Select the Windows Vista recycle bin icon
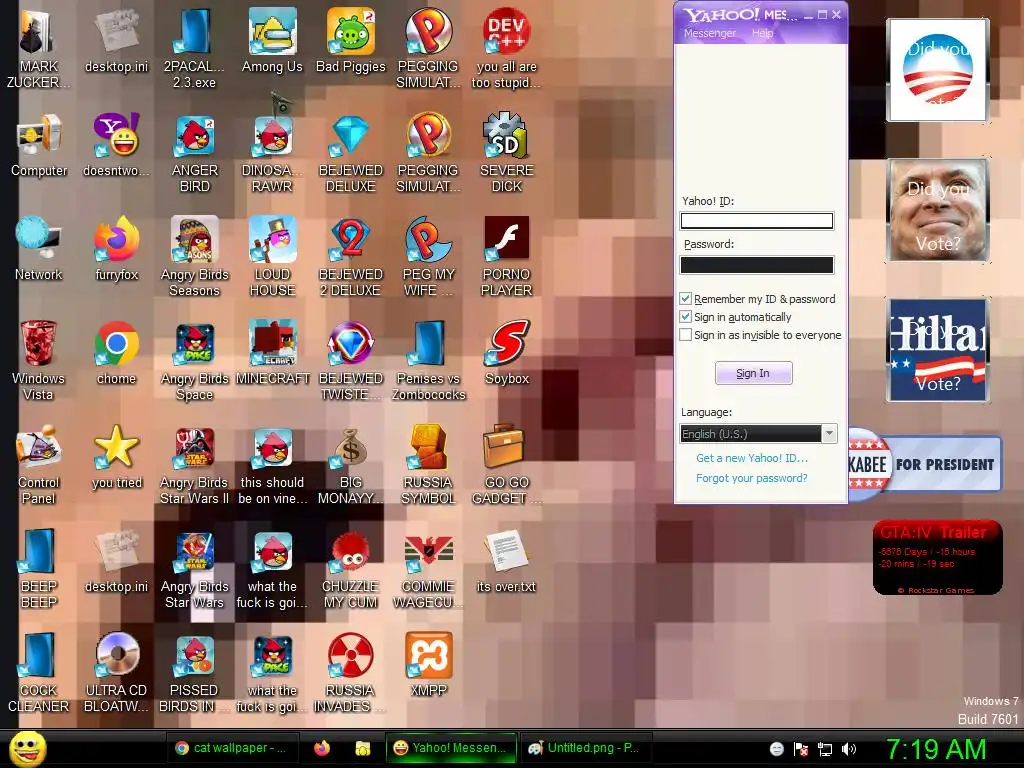Screen dimensions: 1024x768 click(39, 360)
